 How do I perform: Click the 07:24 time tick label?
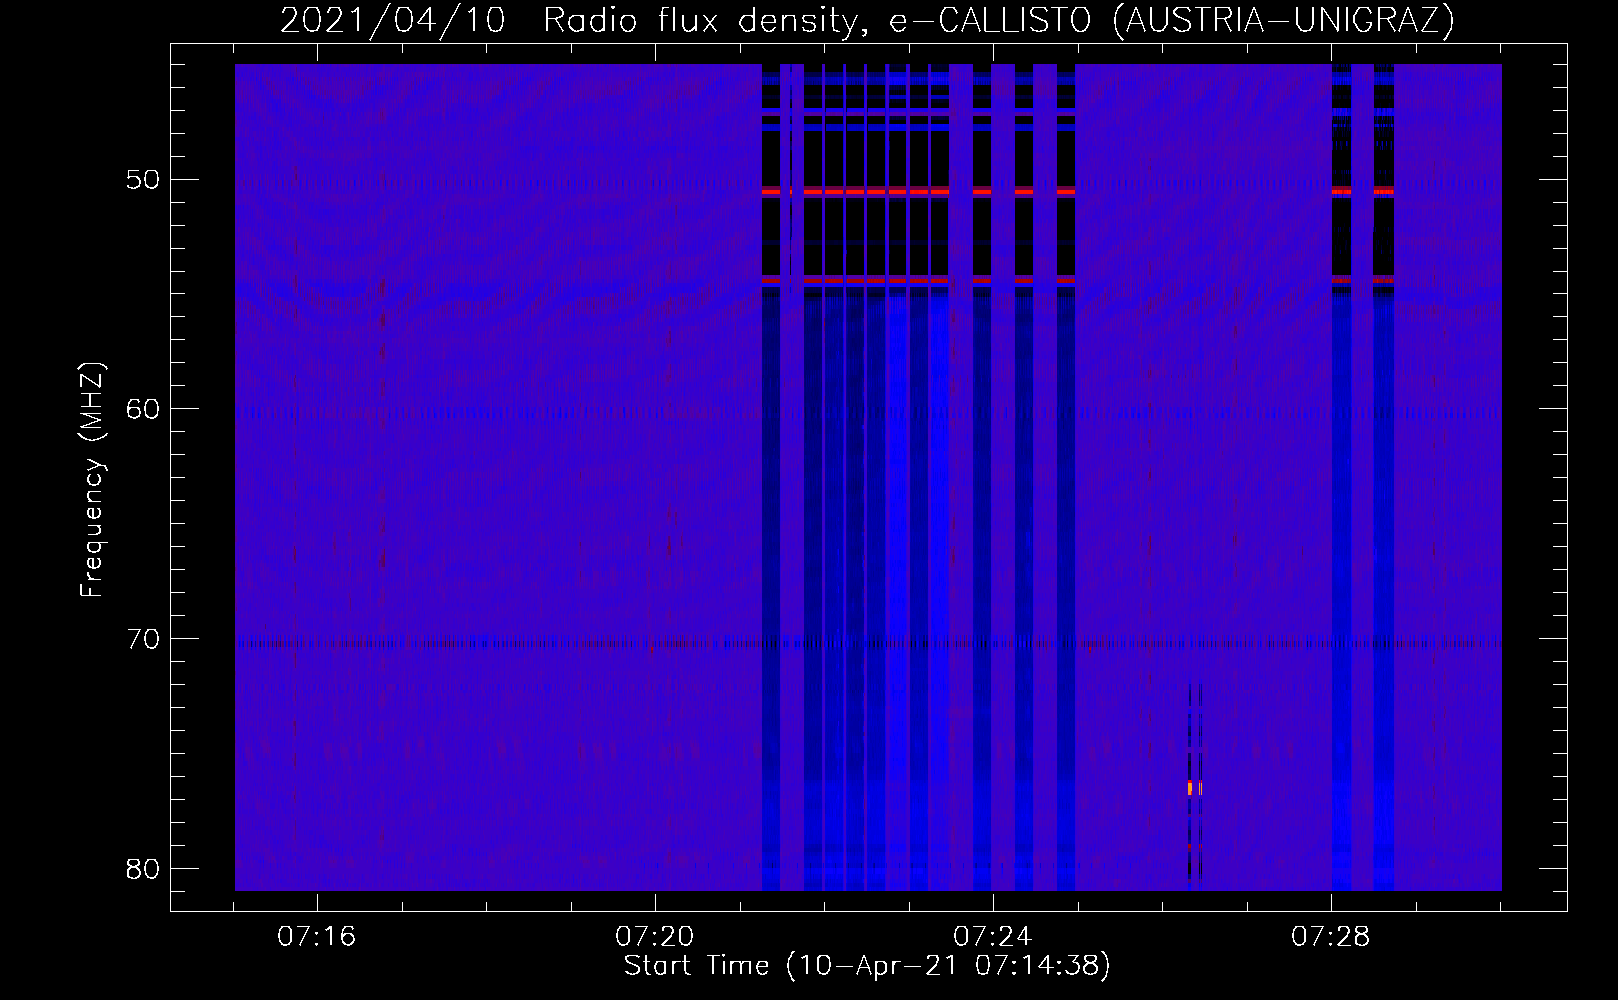(x=993, y=936)
